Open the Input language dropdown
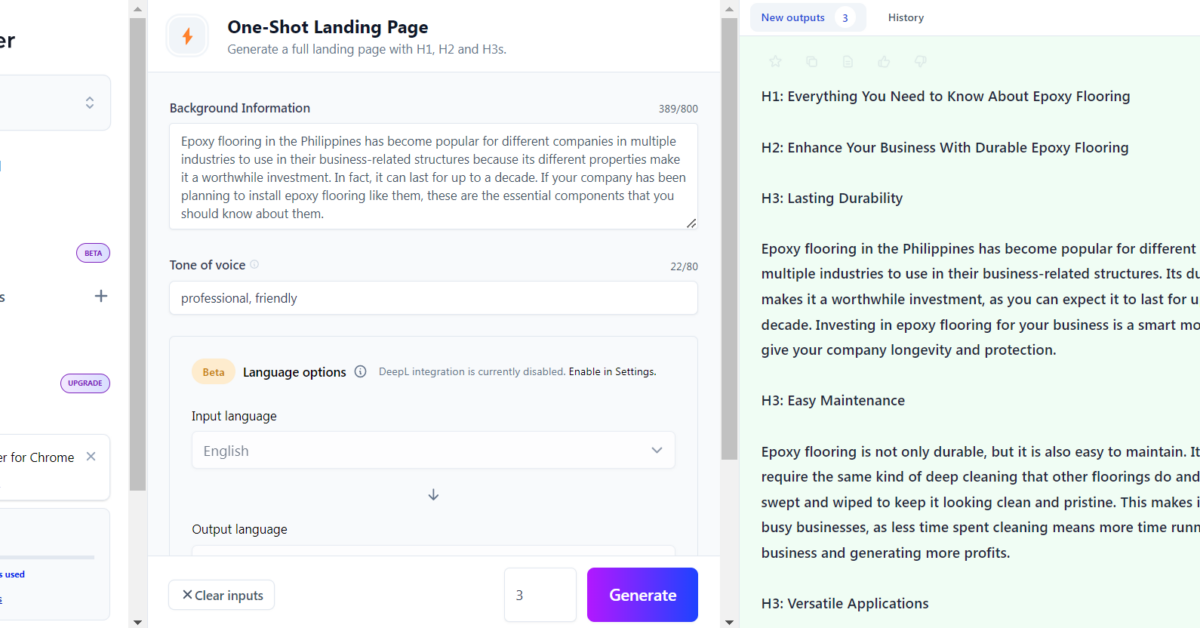This screenshot has width=1200, height=628. pos(433,451)
